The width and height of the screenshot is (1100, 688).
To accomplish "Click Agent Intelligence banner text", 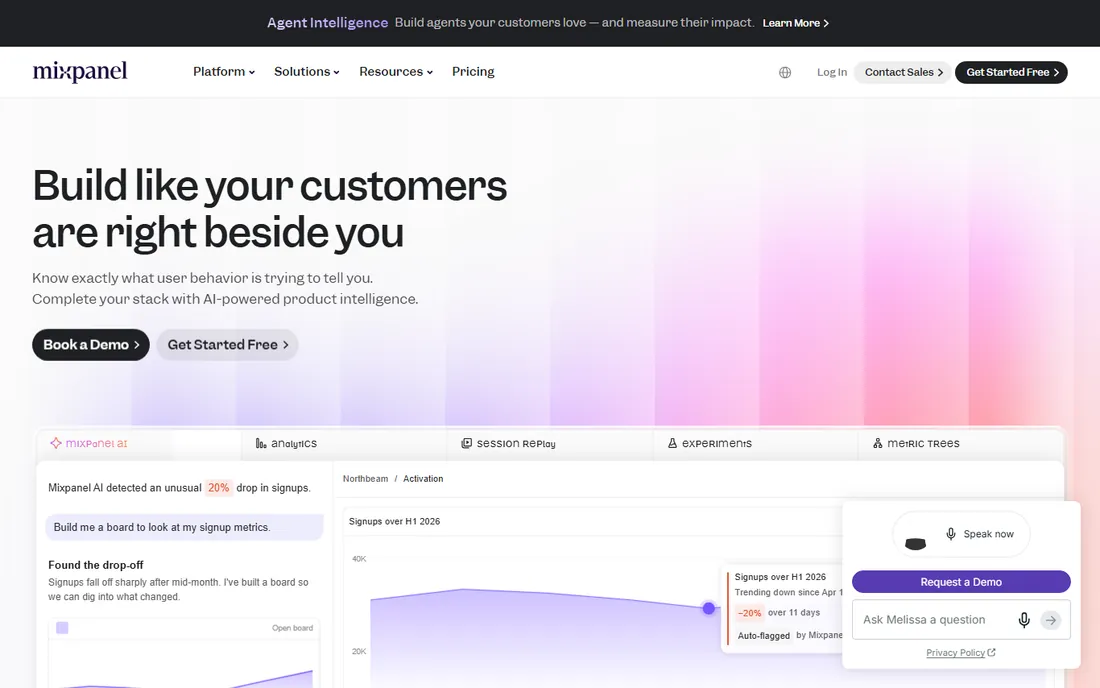I will click(328, 23).
